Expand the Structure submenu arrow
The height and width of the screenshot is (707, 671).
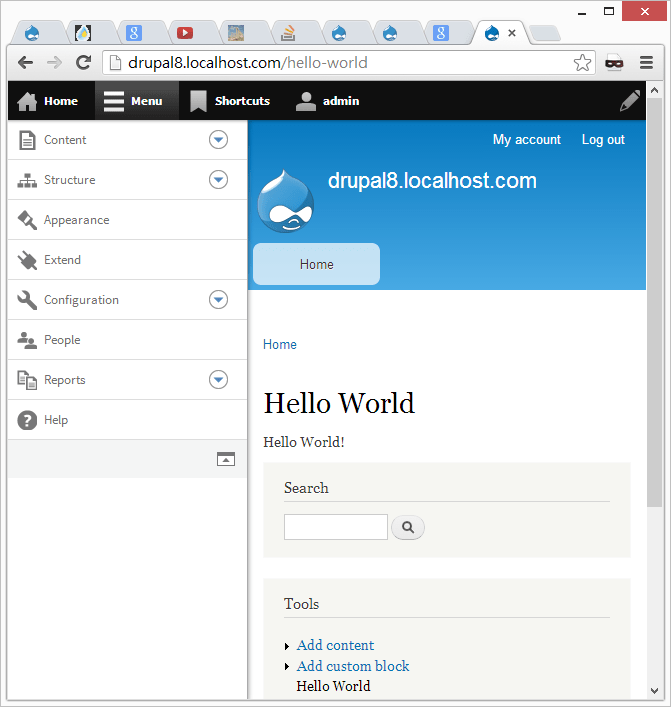219,180
